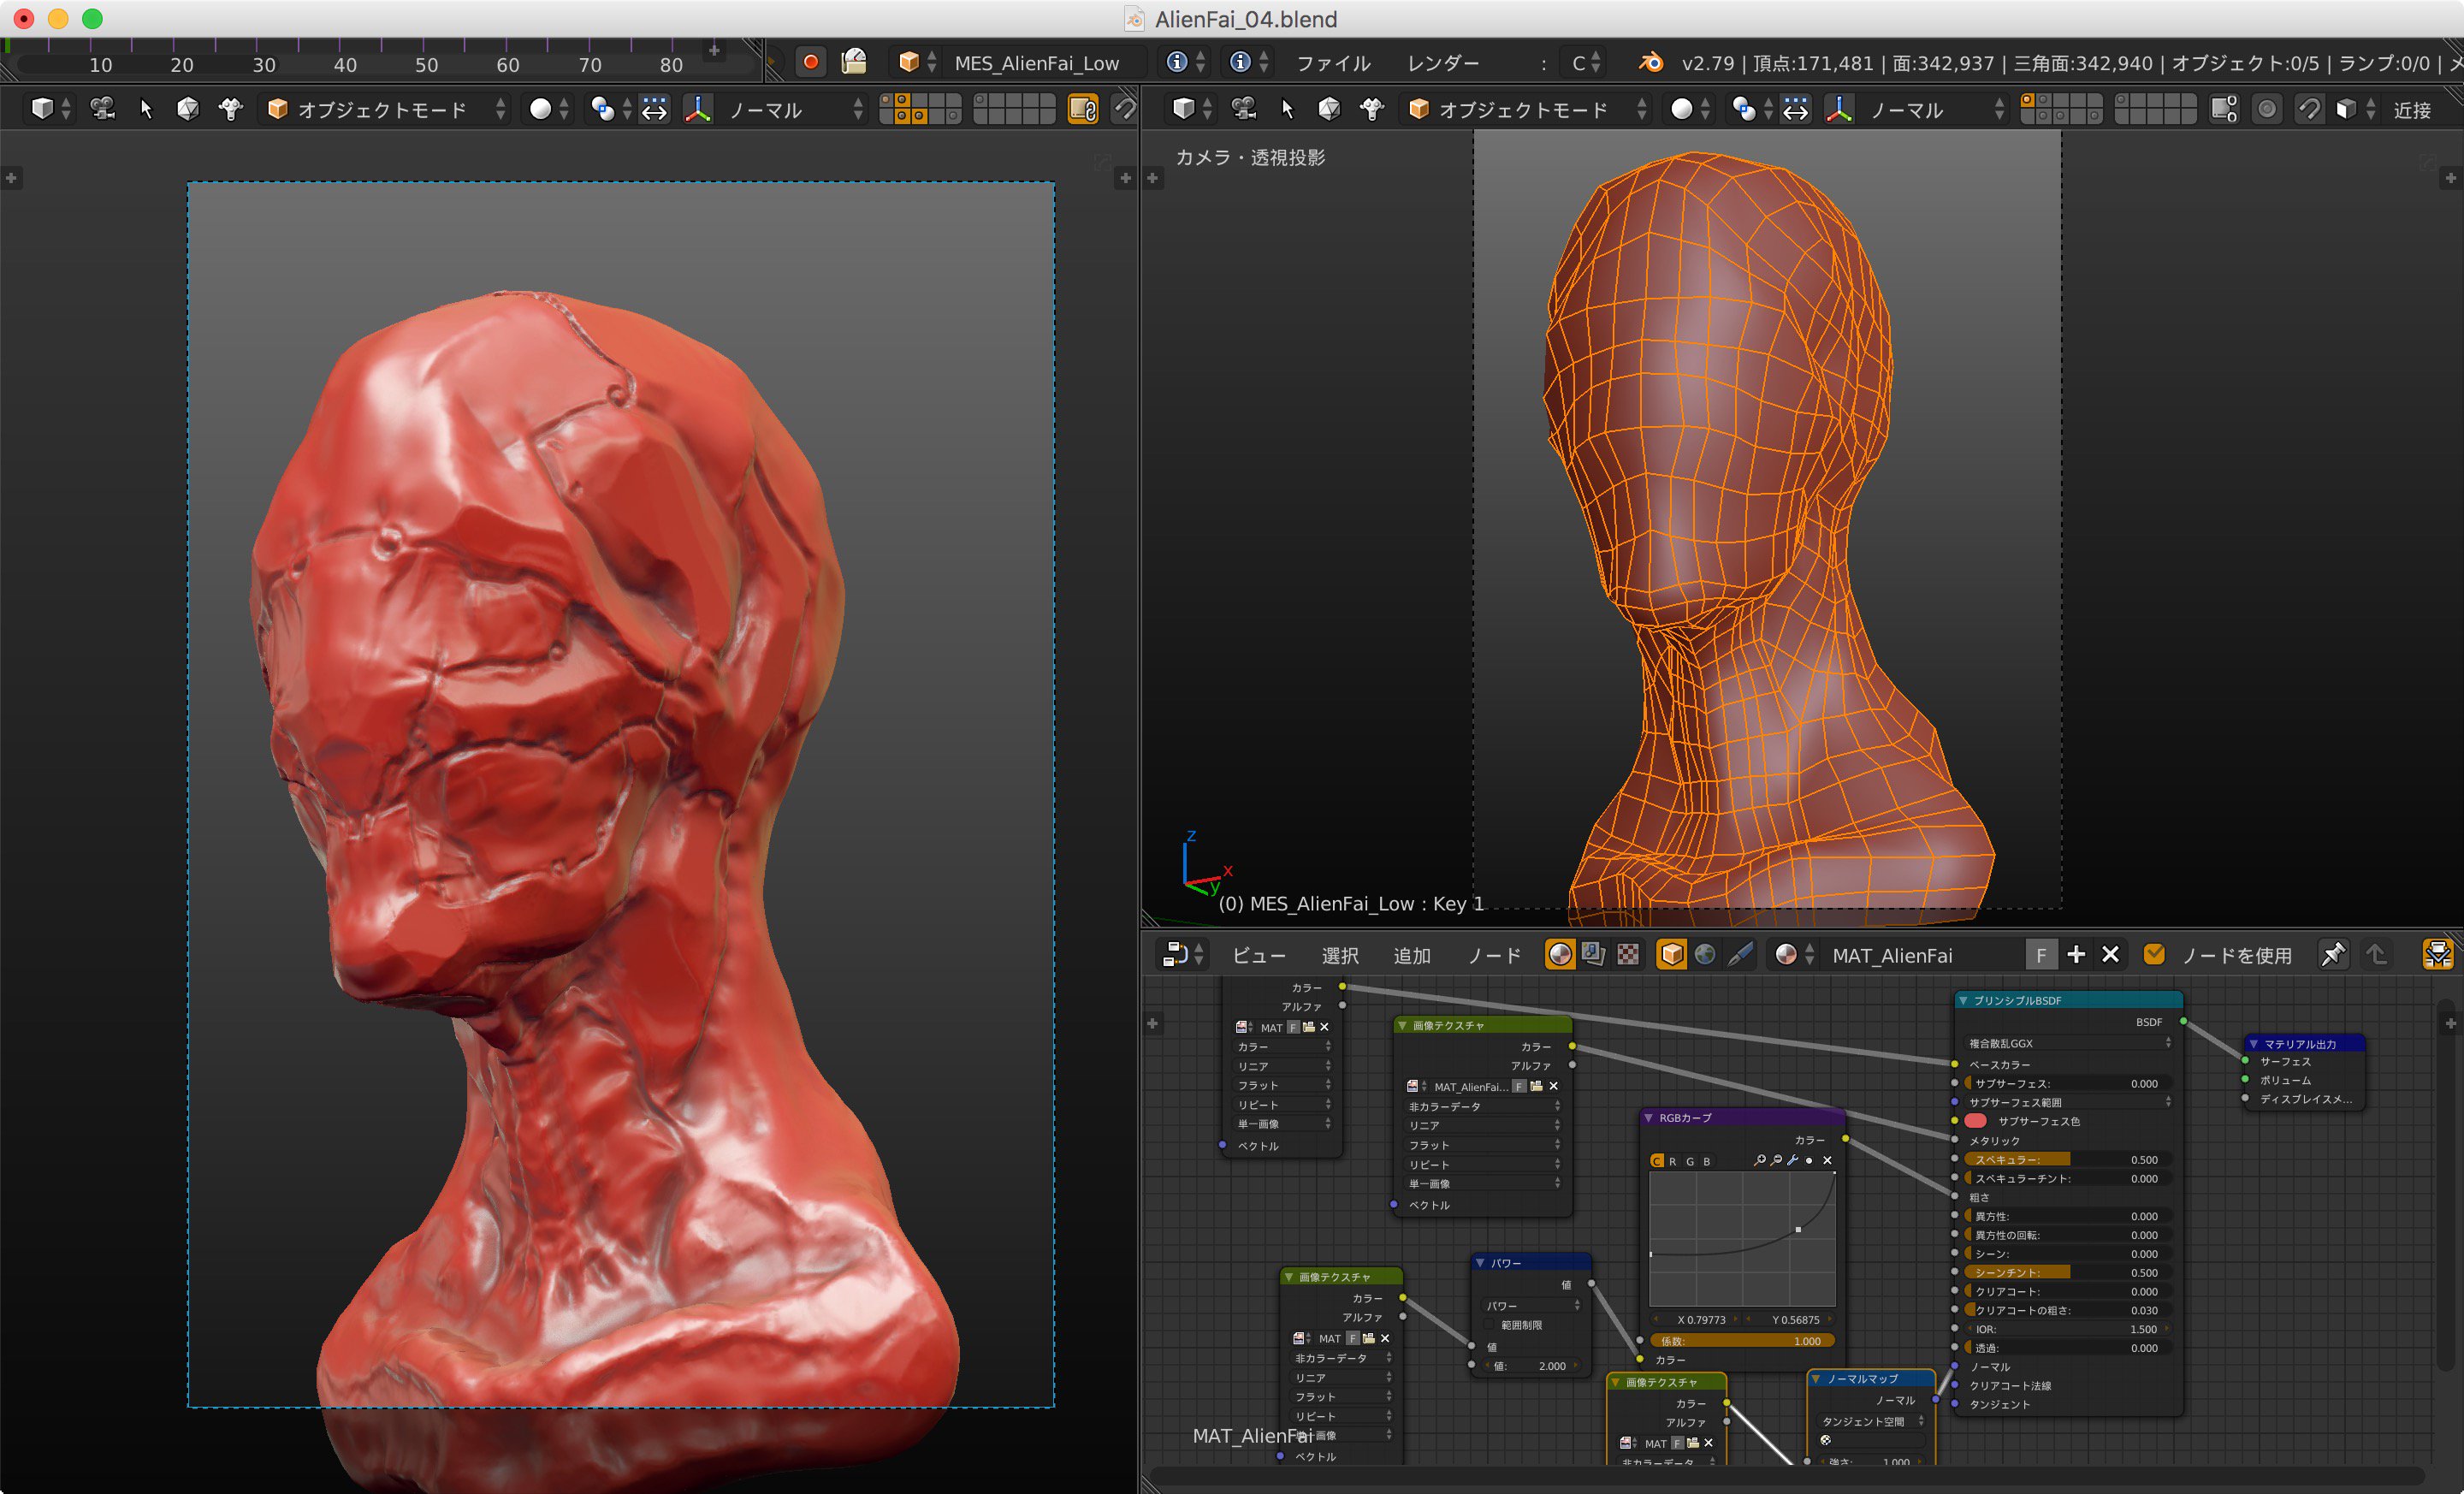This screenshot has width=2464, height=1494.
Task: Create a new material with the + button
Action: 2076,954
